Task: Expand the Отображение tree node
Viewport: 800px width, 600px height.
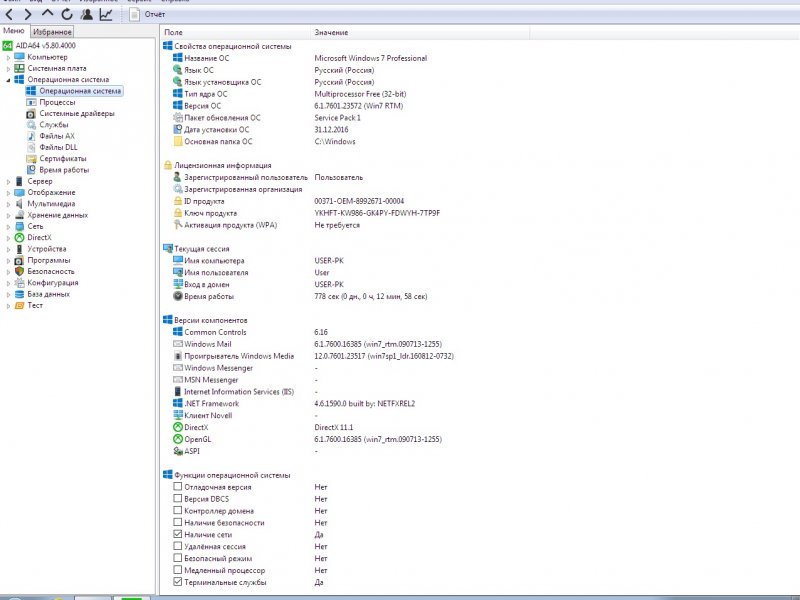Action: 8,193
